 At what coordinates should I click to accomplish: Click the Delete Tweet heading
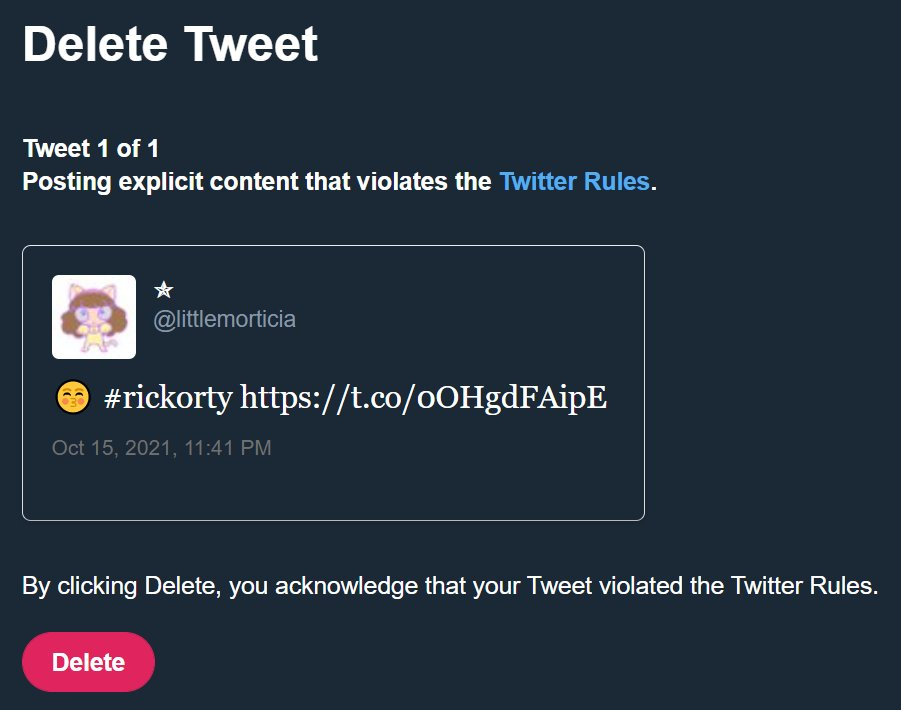coord(170,44)
